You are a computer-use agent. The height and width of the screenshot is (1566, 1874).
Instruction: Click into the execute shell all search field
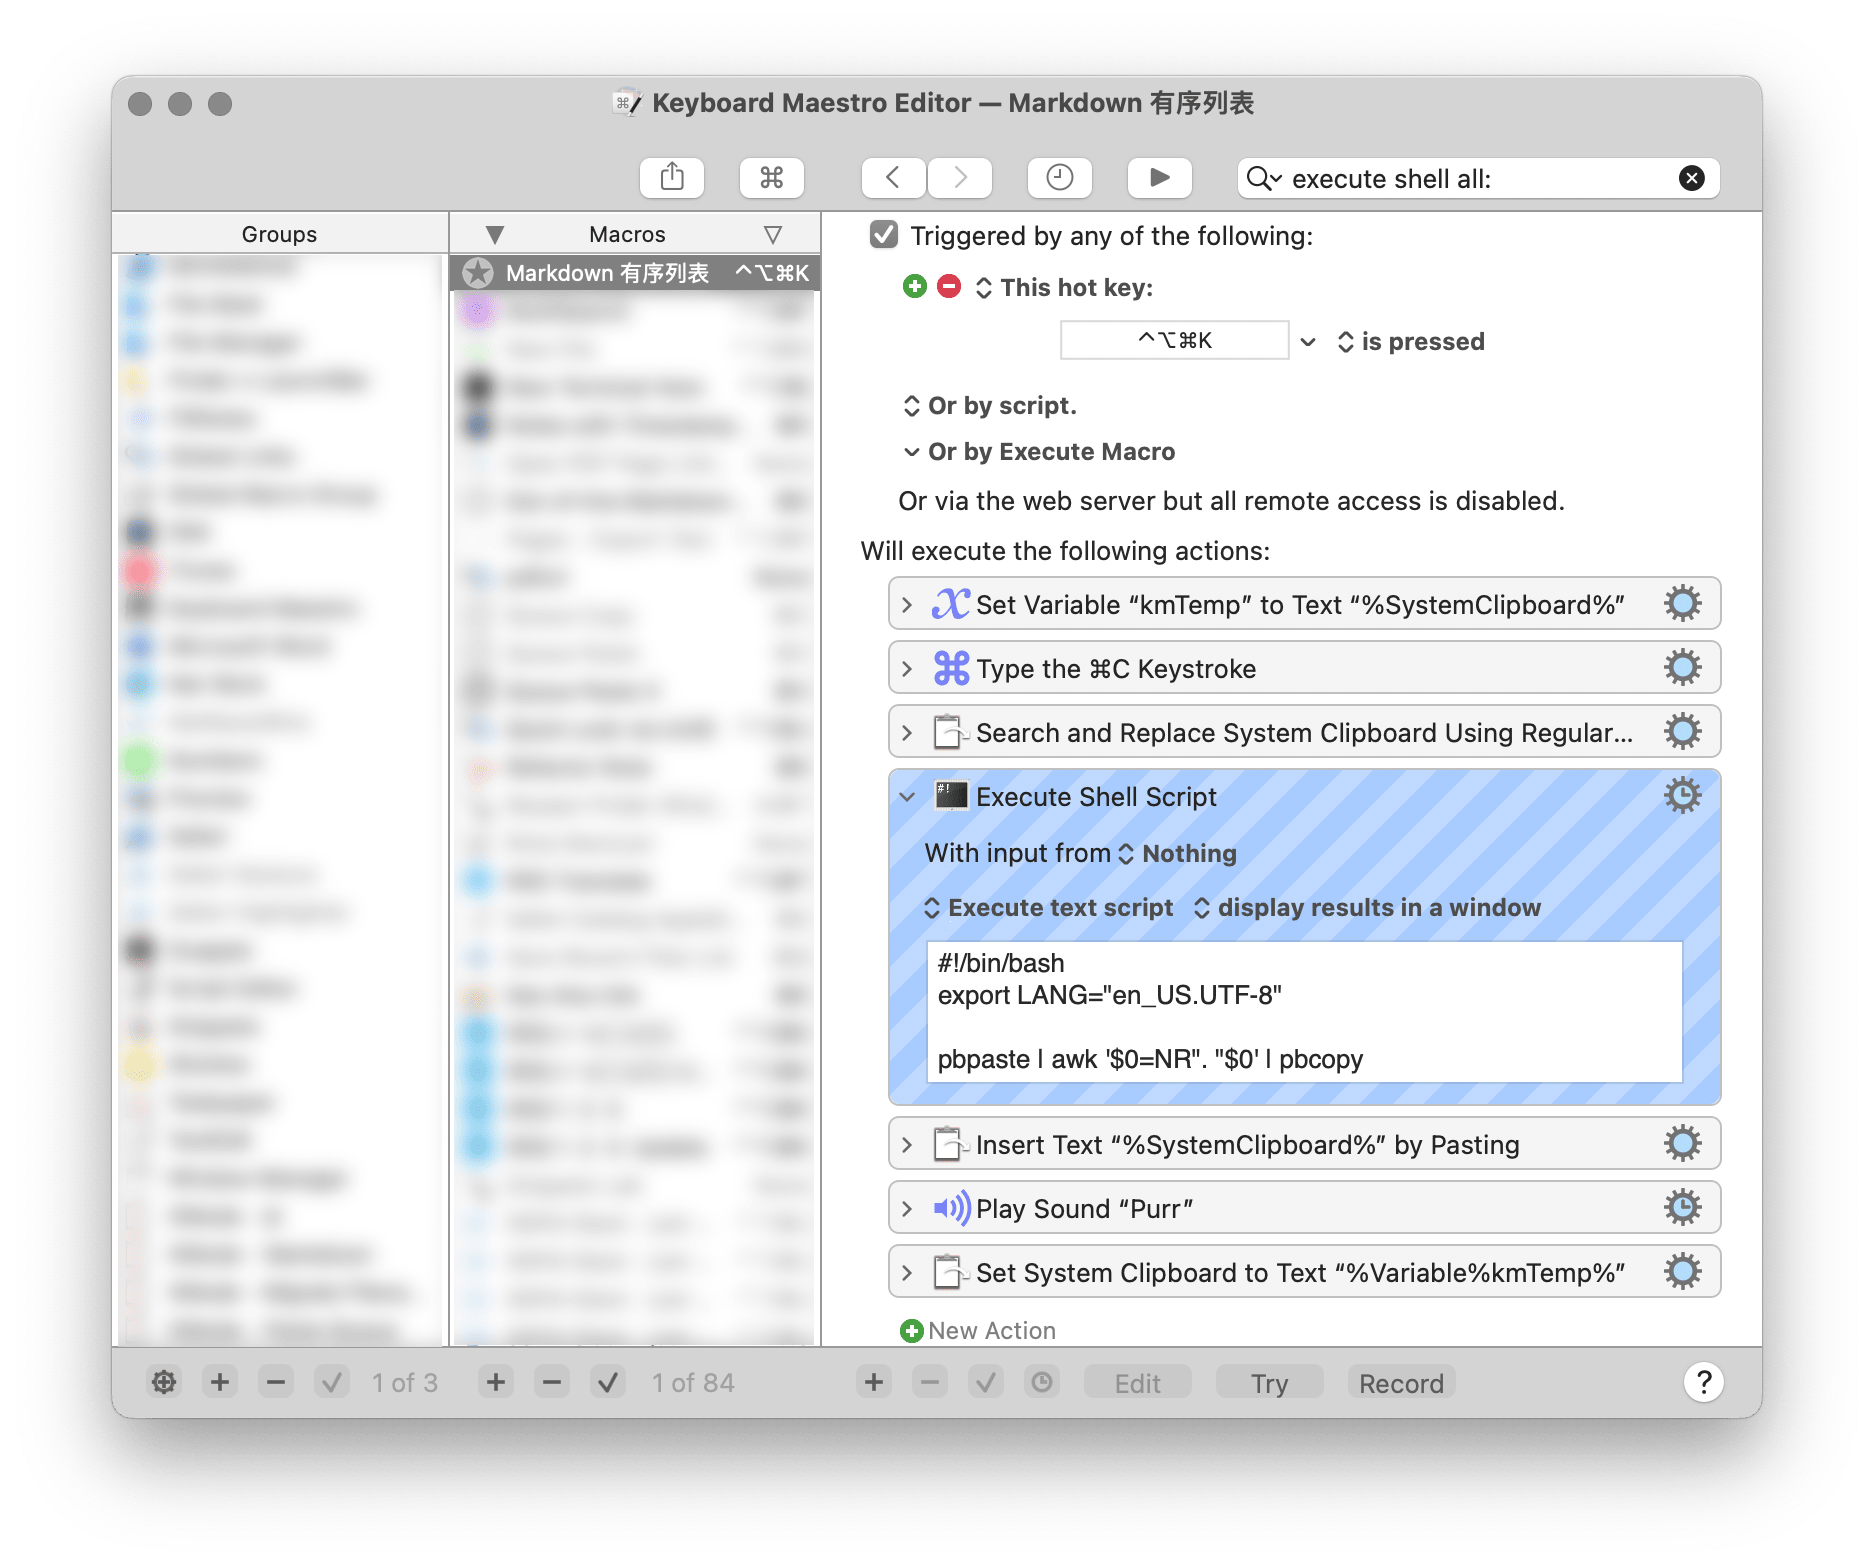(1480, 179)
